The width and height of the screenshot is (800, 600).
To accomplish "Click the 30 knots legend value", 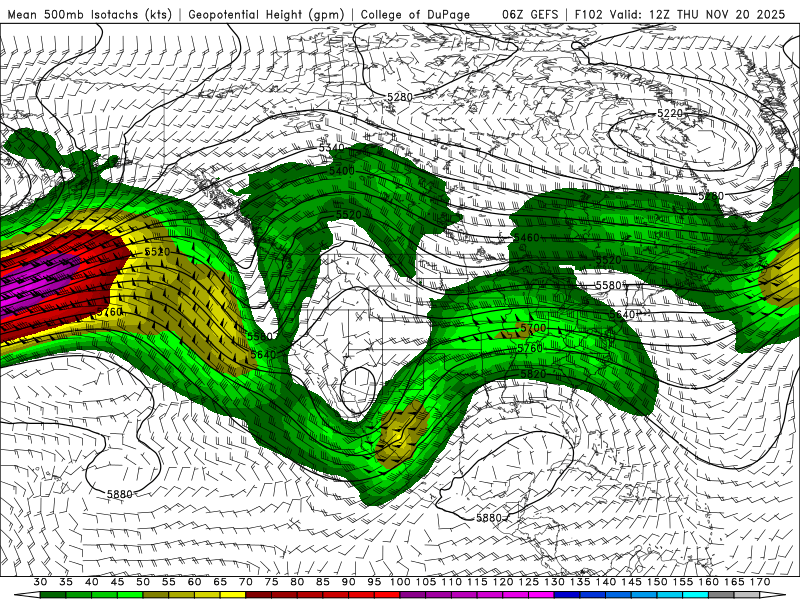I will pyautogui.click(x=40, y=582).
